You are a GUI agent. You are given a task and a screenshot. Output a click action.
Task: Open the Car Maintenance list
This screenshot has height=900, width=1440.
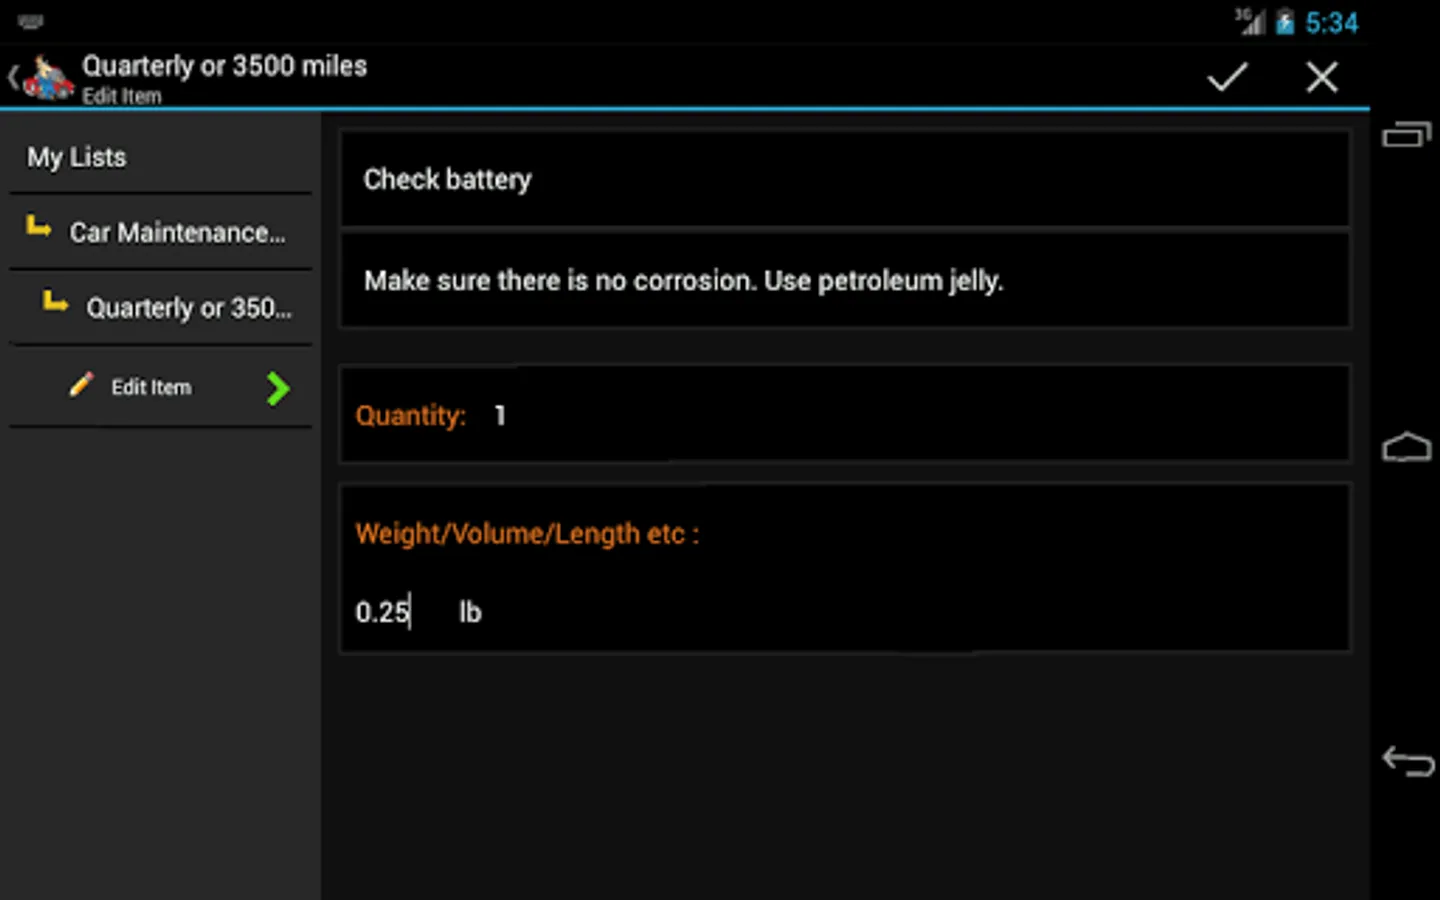point(177,232)
